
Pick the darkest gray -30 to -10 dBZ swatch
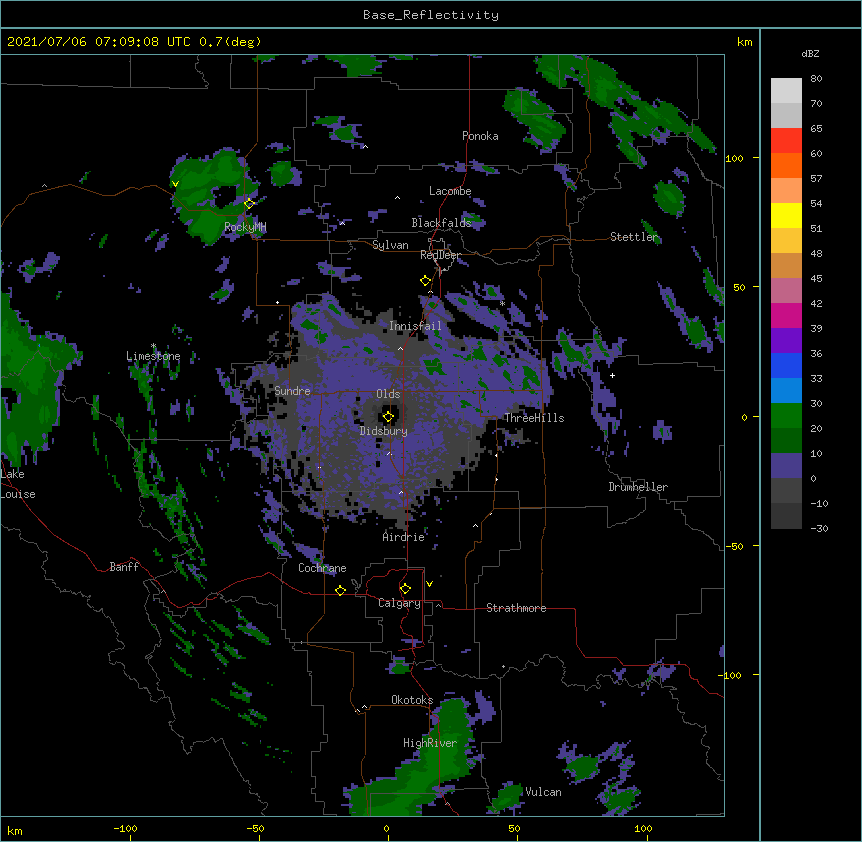tap(786, 516)
